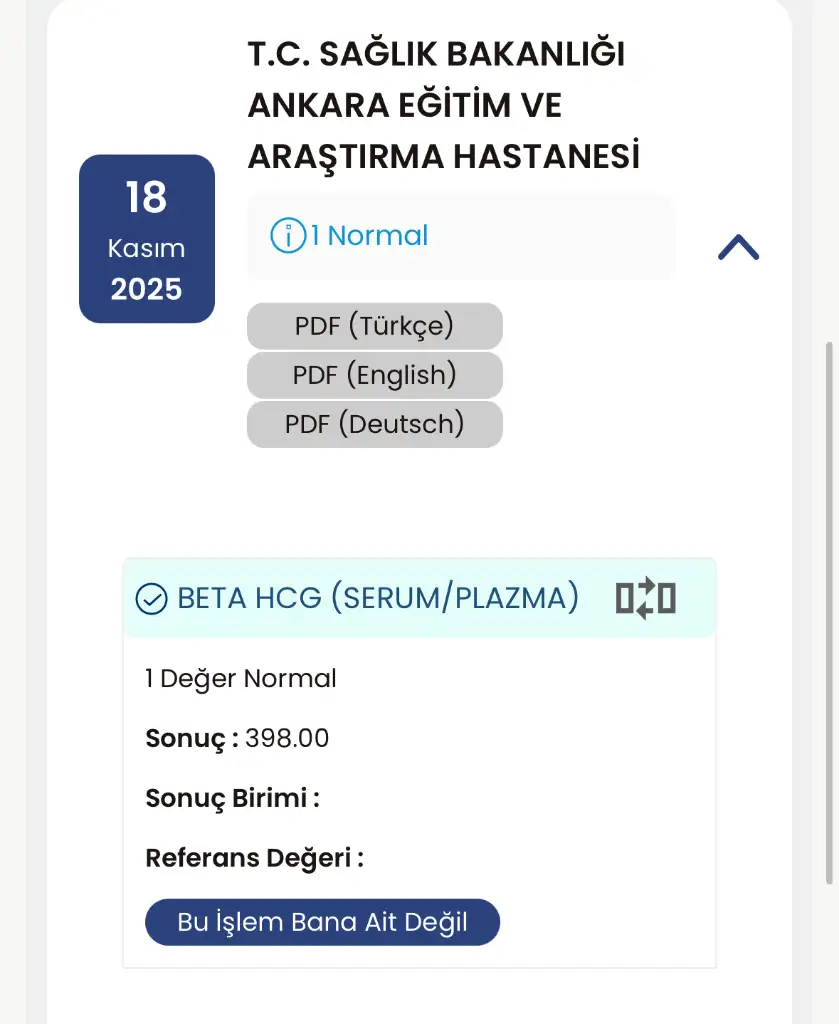Click the Referans Değeri label
The width and height of the screenshot is (839, 1024).
[254, 858]
